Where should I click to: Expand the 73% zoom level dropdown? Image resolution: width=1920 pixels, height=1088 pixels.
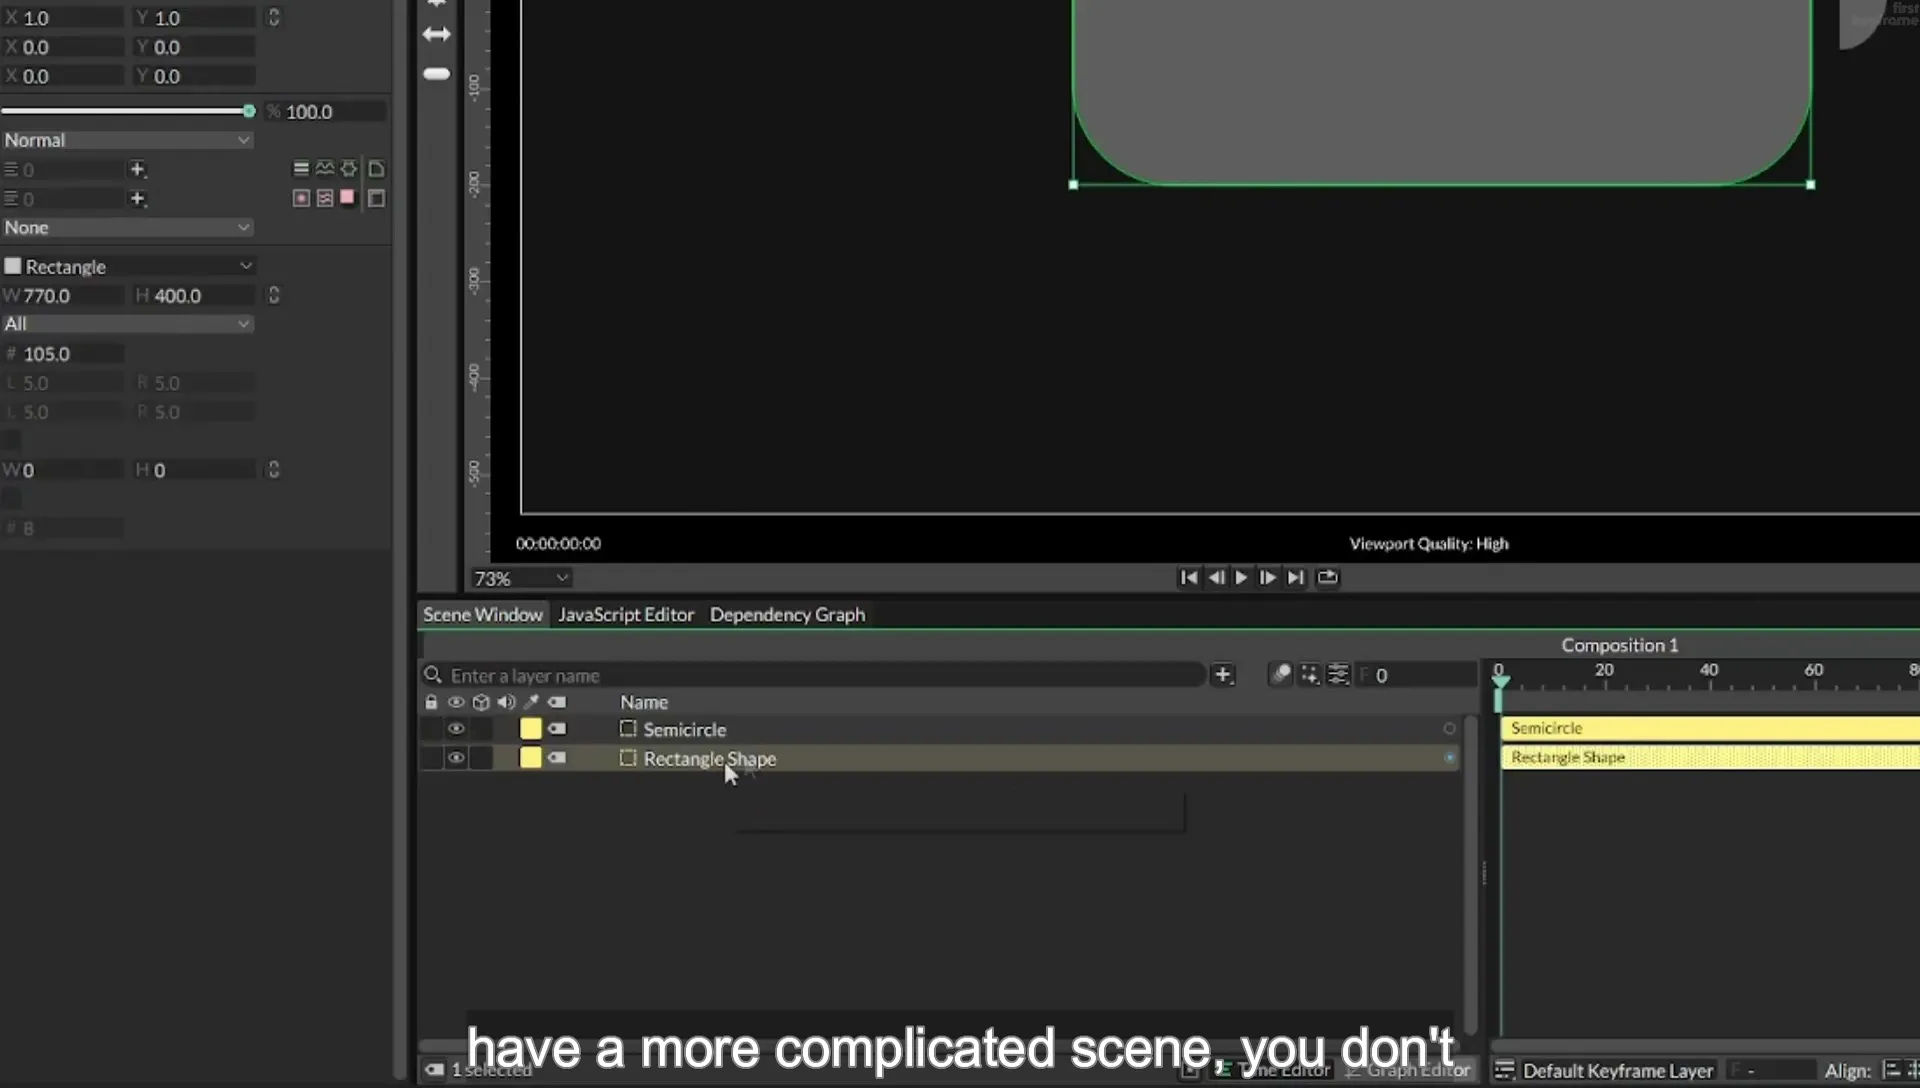pos(521,578)
